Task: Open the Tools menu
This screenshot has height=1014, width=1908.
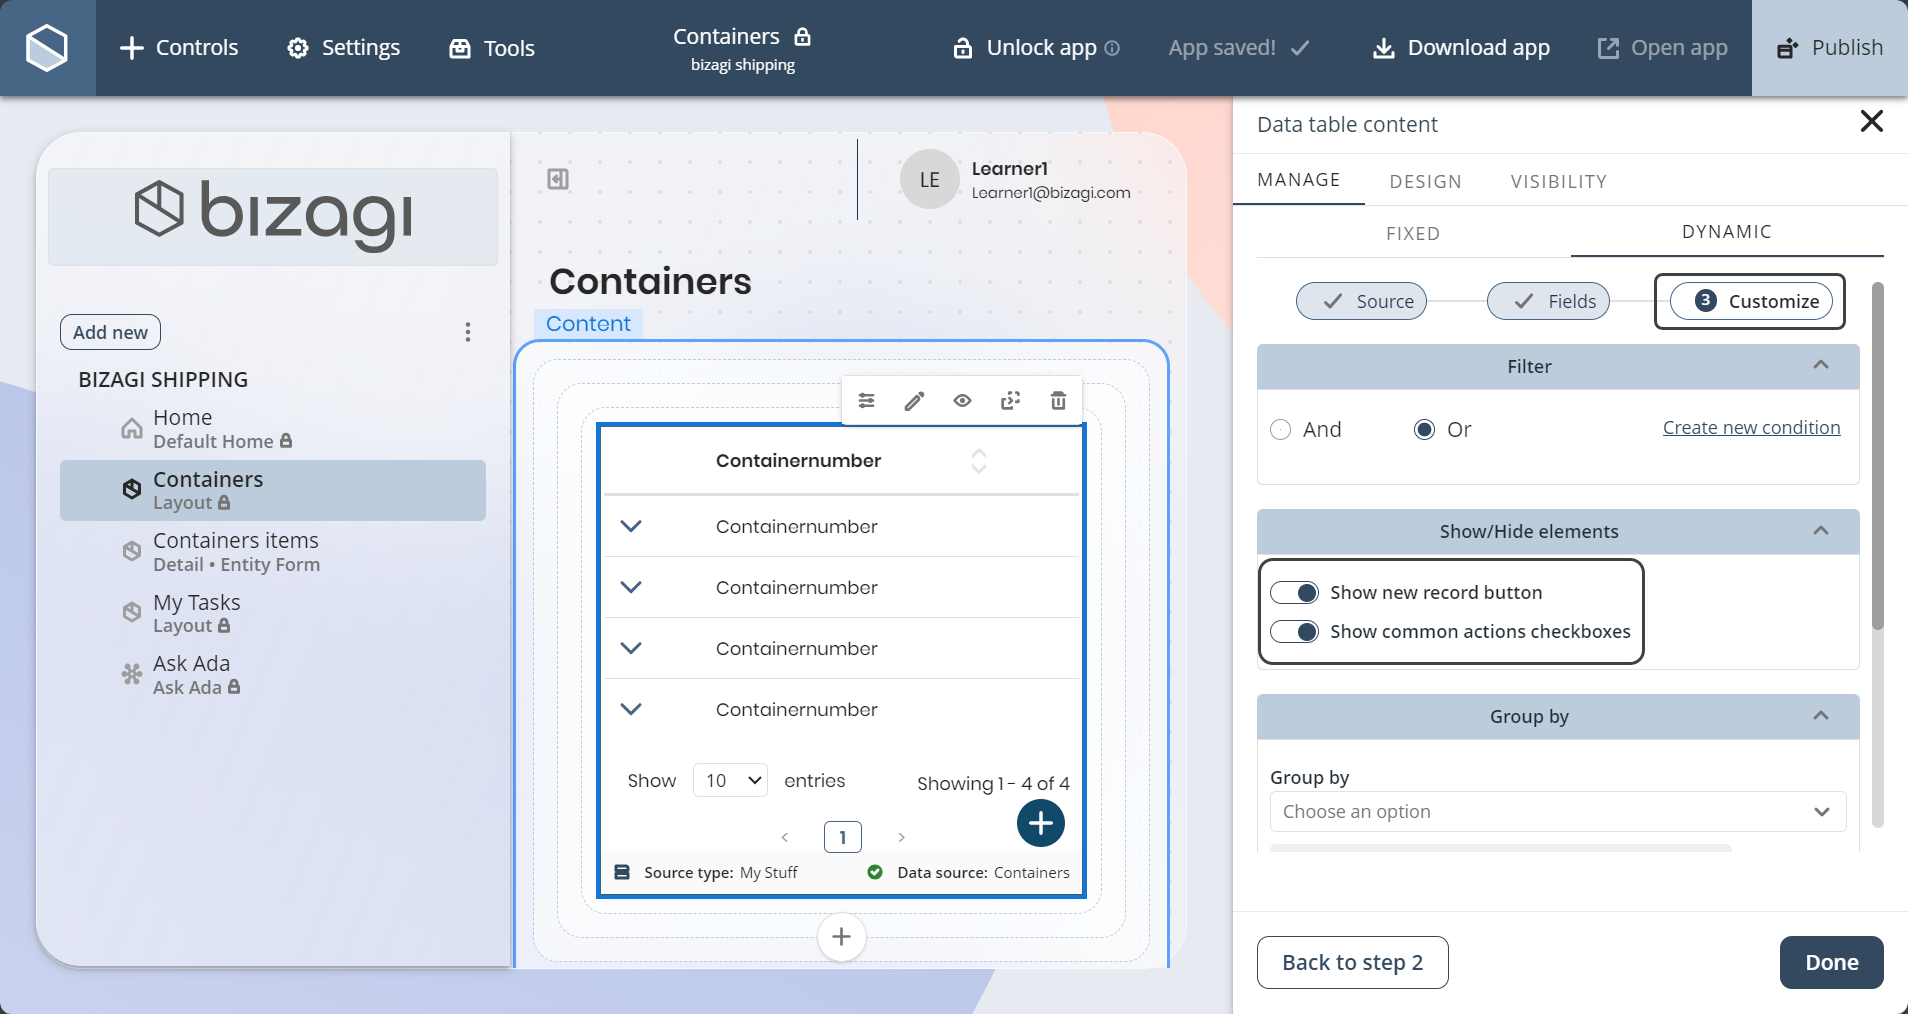Action: [492, 48]
